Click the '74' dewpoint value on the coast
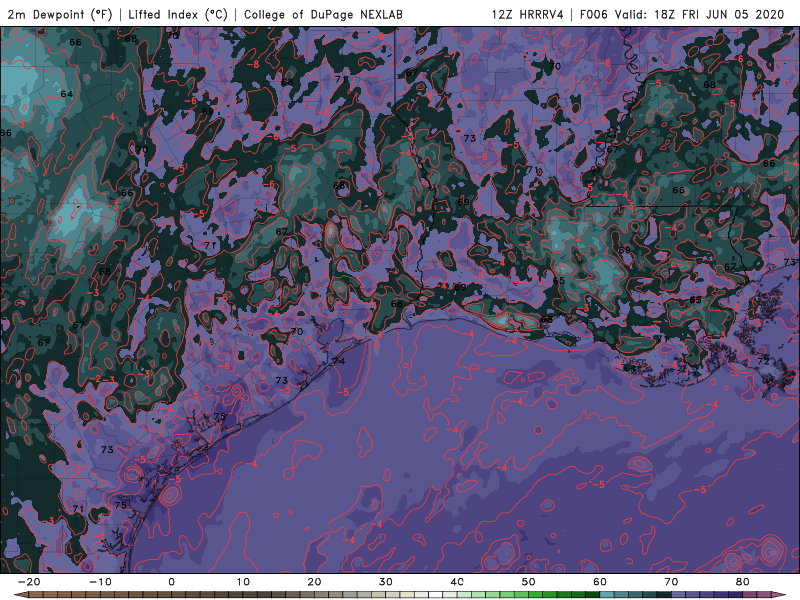Screen dimensions: 800x600 click(339, 361)
